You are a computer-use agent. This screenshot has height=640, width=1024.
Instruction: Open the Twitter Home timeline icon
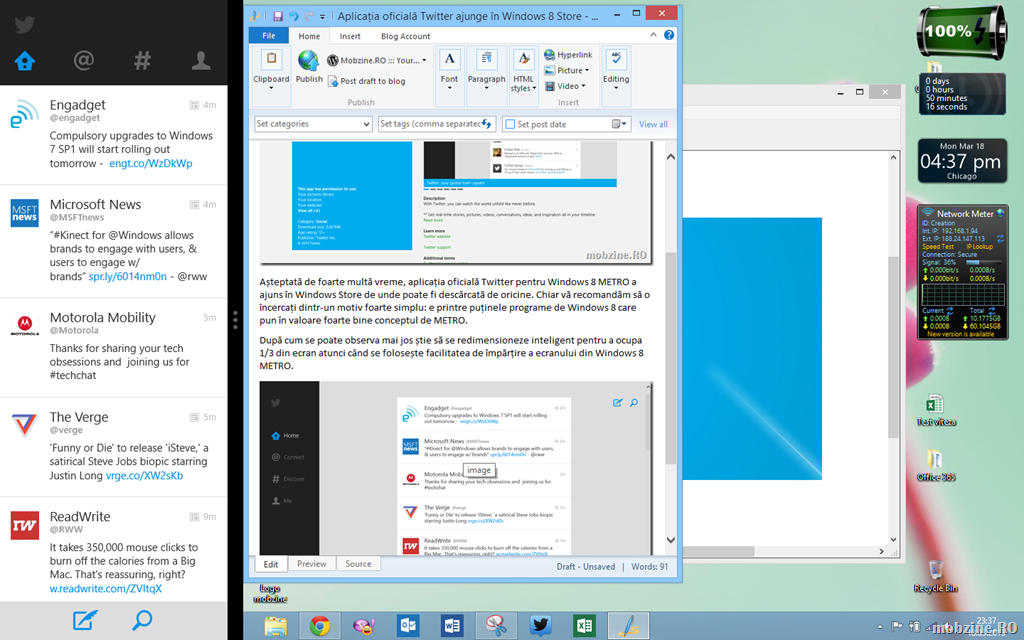pyautogui.click(x=25, y=61)
